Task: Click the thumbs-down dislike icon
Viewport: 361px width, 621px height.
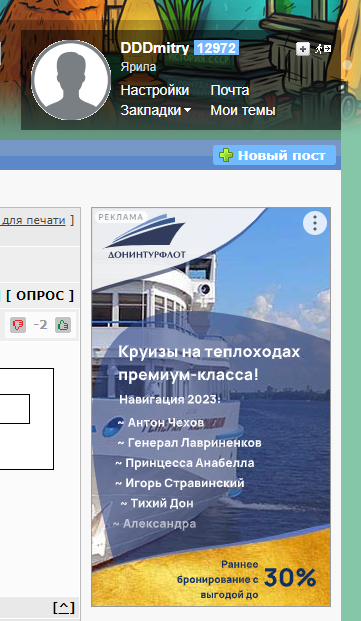Action: (18, 325)
